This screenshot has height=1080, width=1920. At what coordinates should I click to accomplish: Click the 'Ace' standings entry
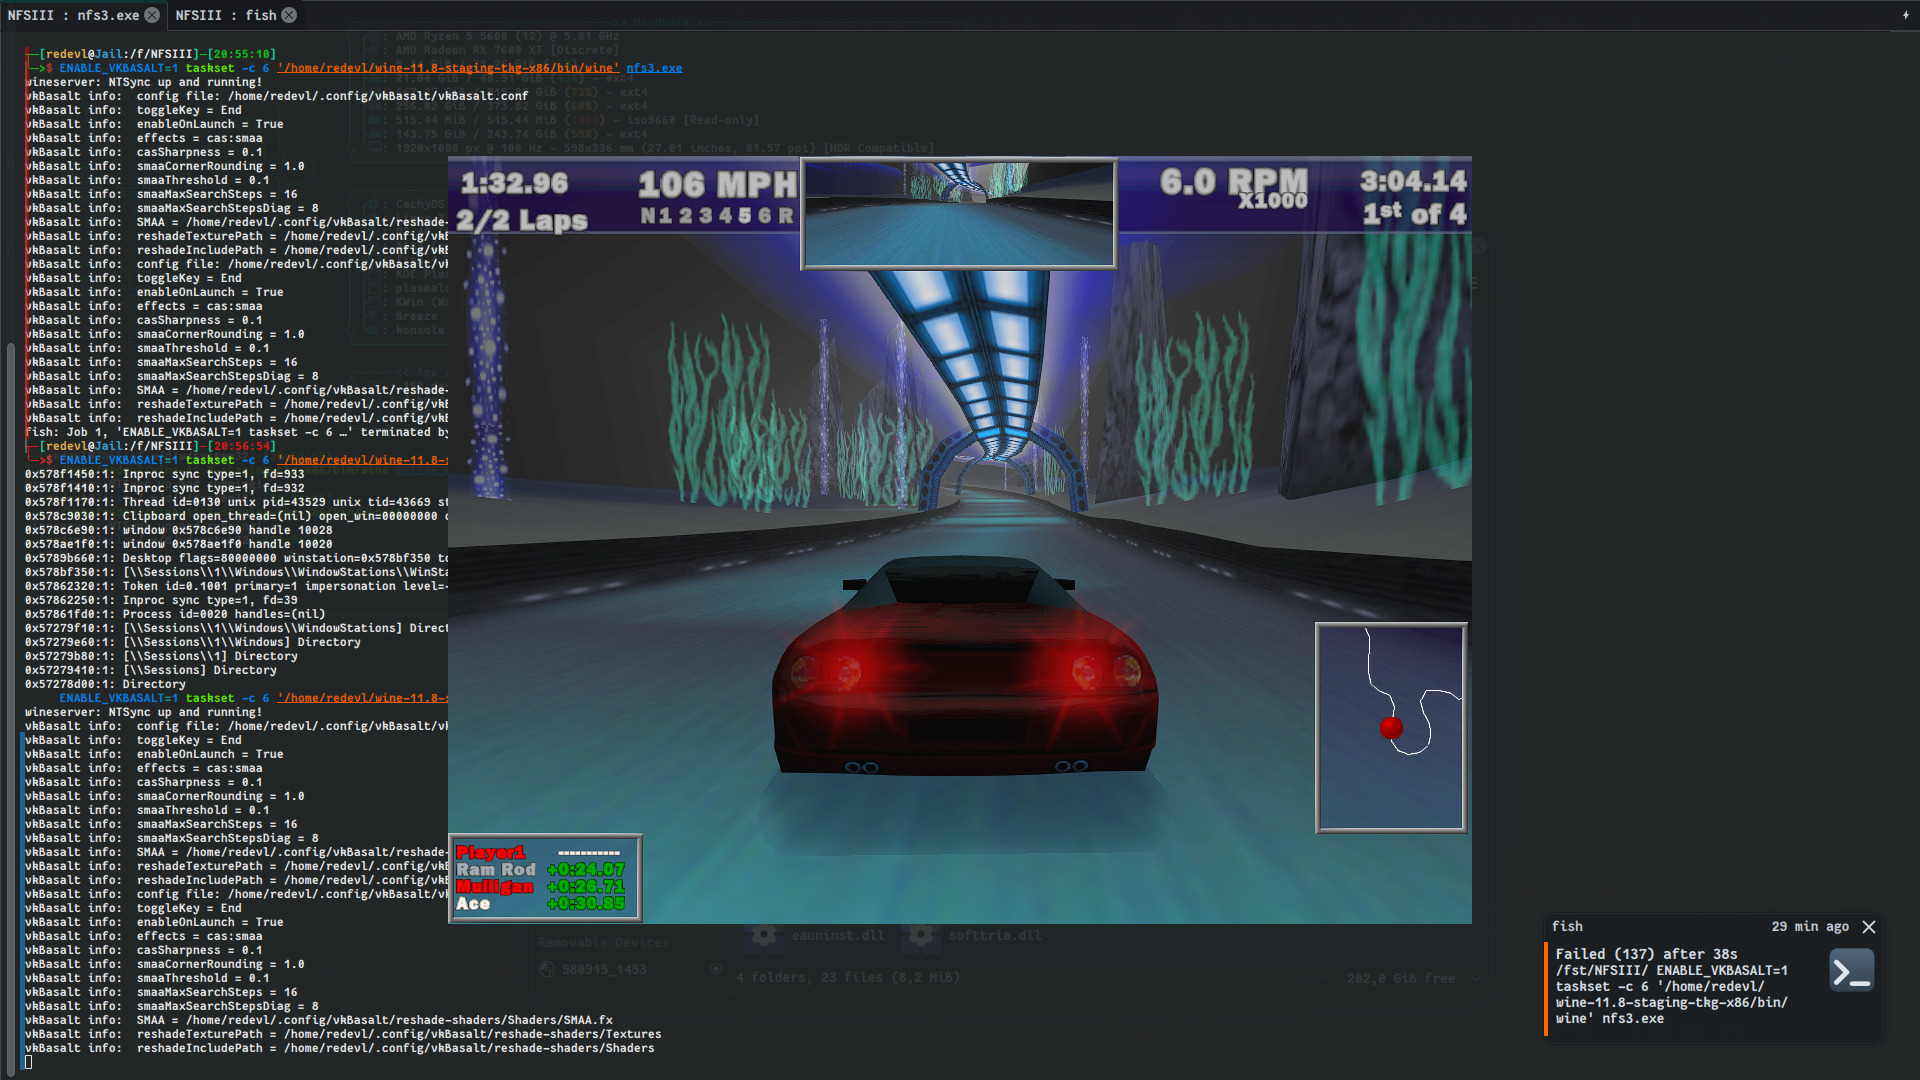(x=473, y=904)
